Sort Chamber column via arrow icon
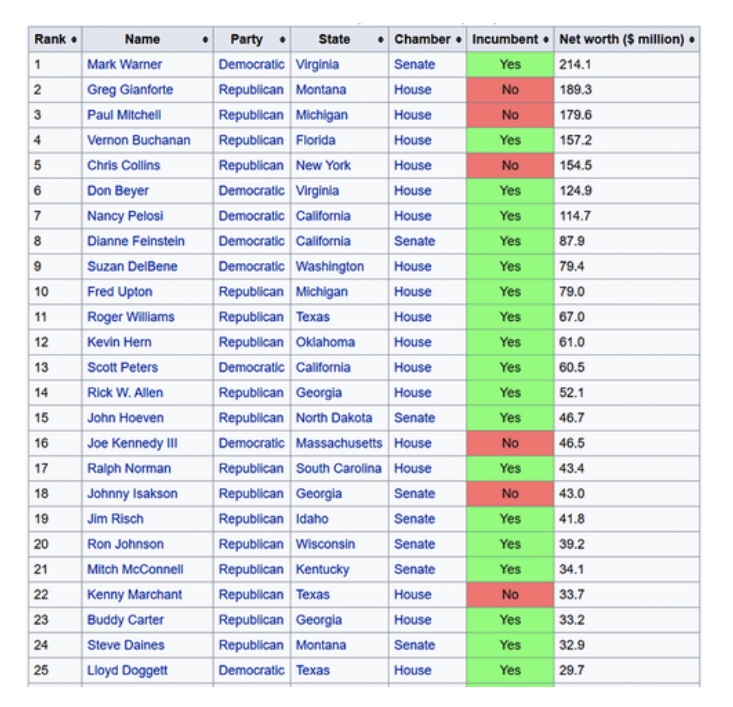This screenshot has width=733, height=707. [458, 40]
